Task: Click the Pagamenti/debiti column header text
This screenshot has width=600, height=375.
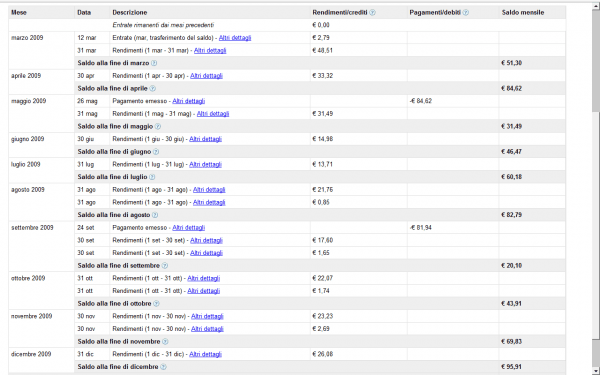Action: pyautogui.click(x=435, y=13)
